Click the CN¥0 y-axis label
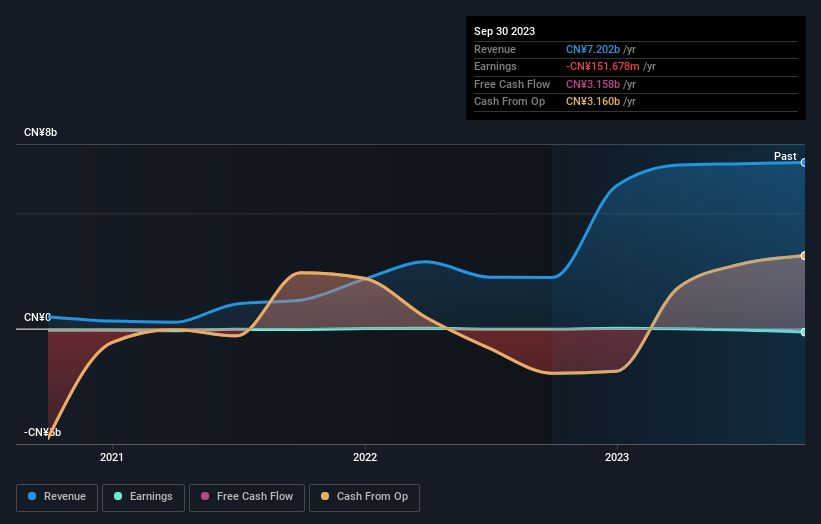The width and height of the screenshot is (821, 524). (37, 317)
